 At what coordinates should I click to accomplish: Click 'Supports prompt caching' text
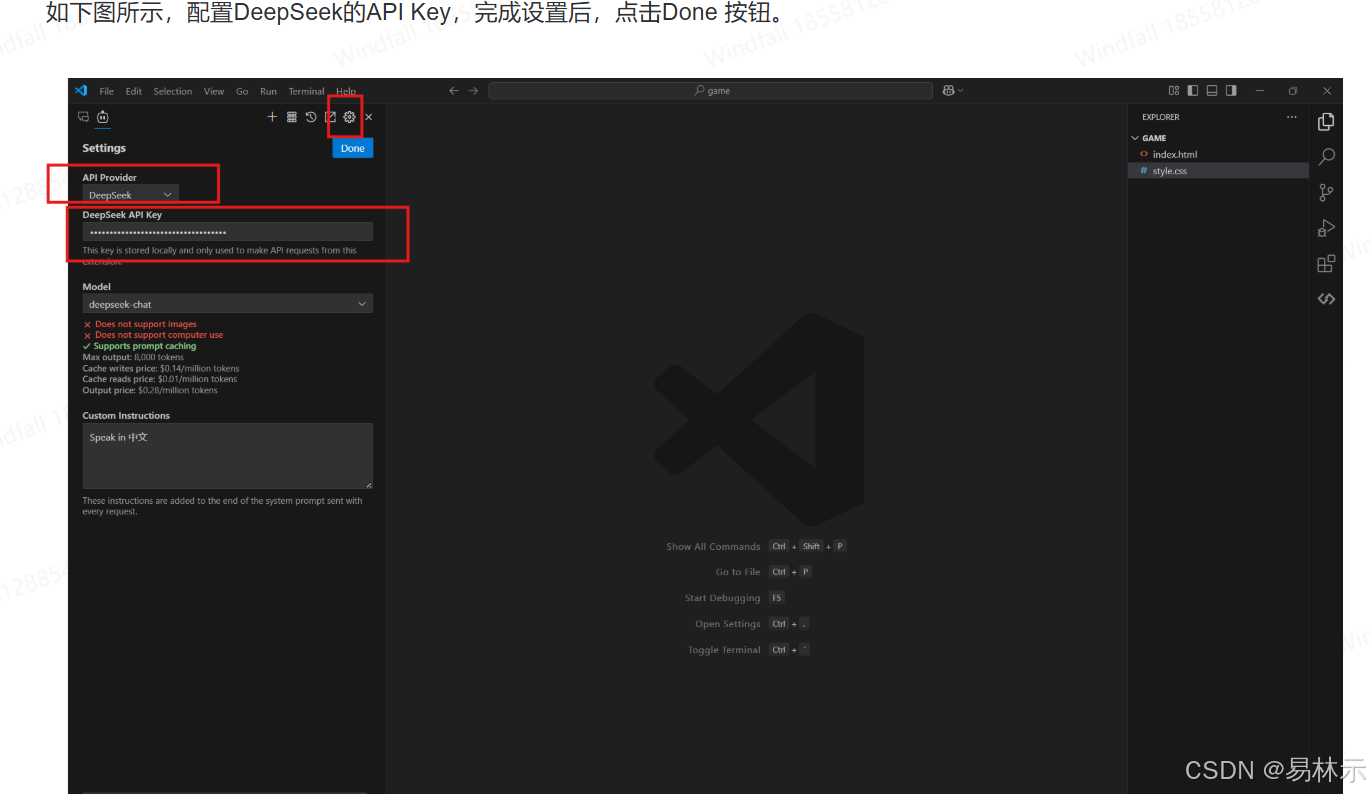coord(145,346)
